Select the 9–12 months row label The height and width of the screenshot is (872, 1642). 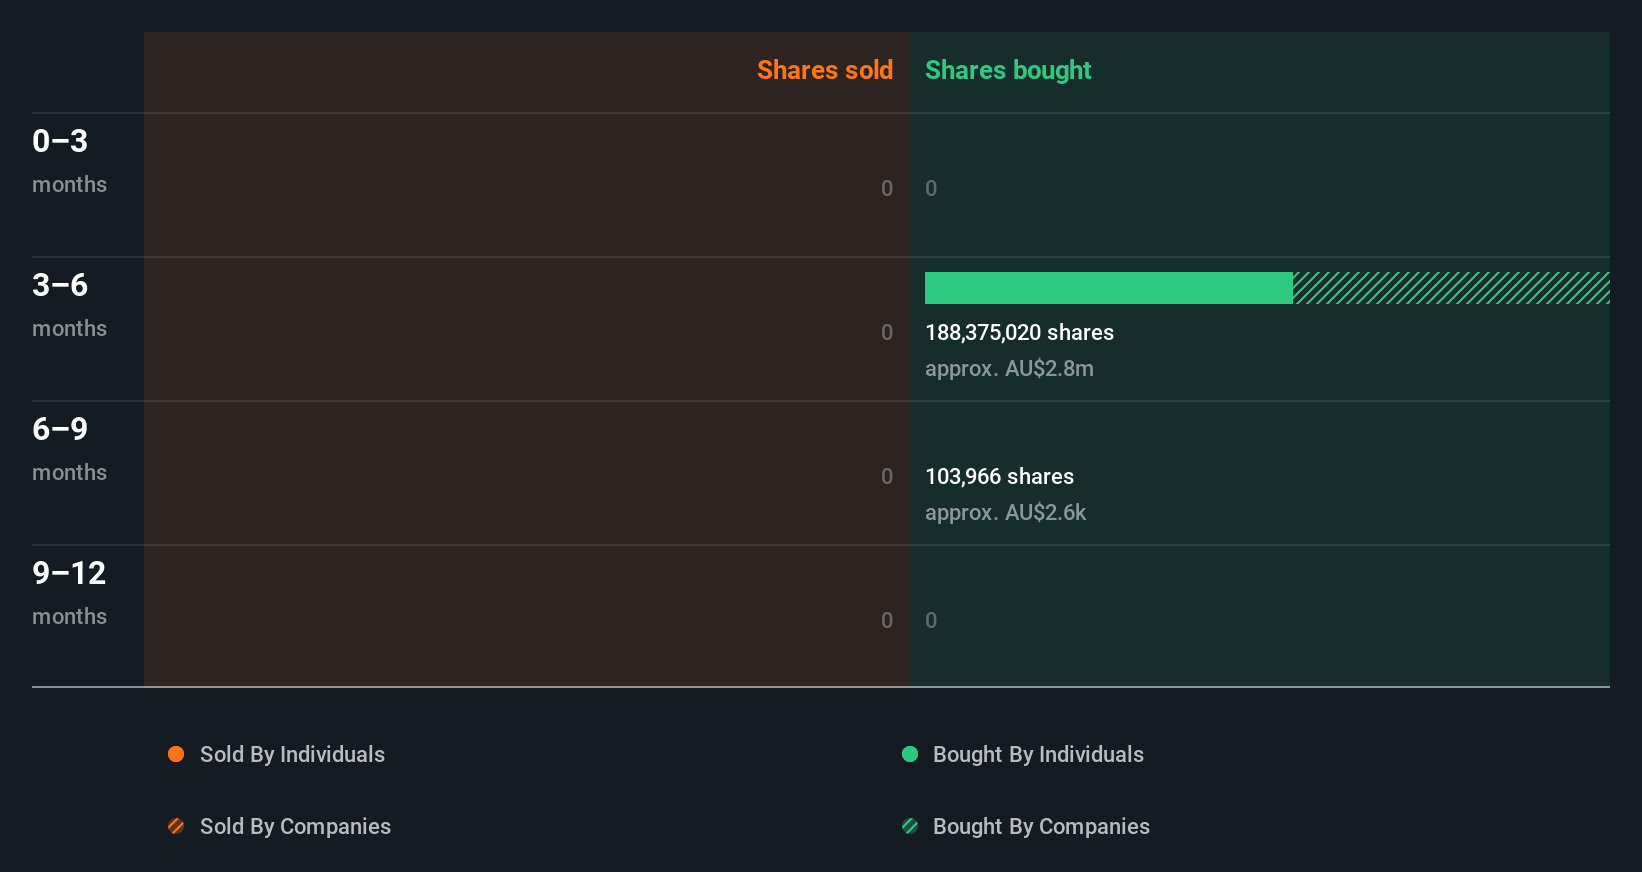point(69,593)
